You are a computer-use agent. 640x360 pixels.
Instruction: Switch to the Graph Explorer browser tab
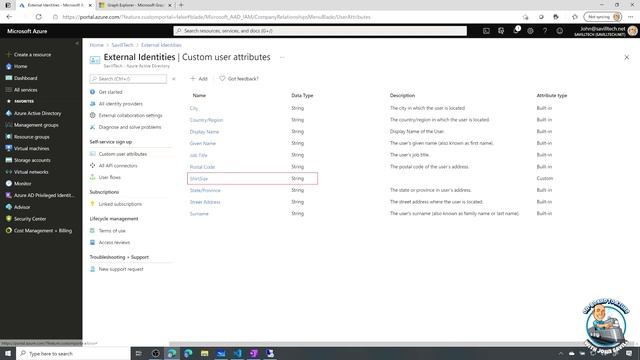click(x=135, y=5)
